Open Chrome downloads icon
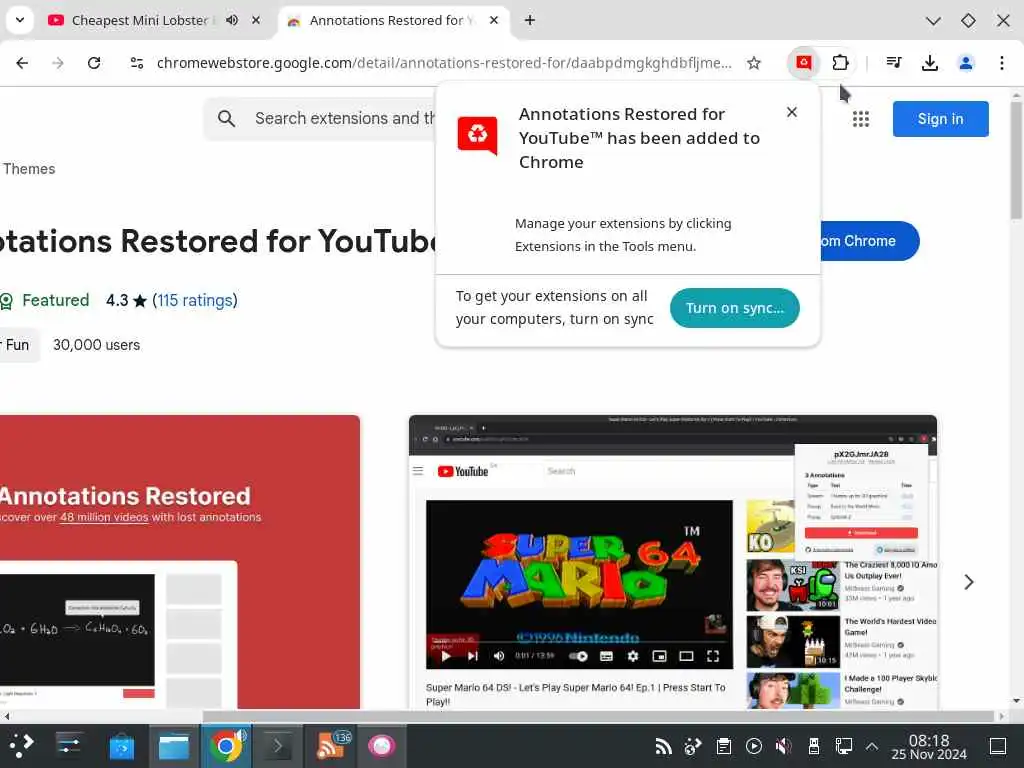Screen dimensions: 1024x768 [929, 63]
